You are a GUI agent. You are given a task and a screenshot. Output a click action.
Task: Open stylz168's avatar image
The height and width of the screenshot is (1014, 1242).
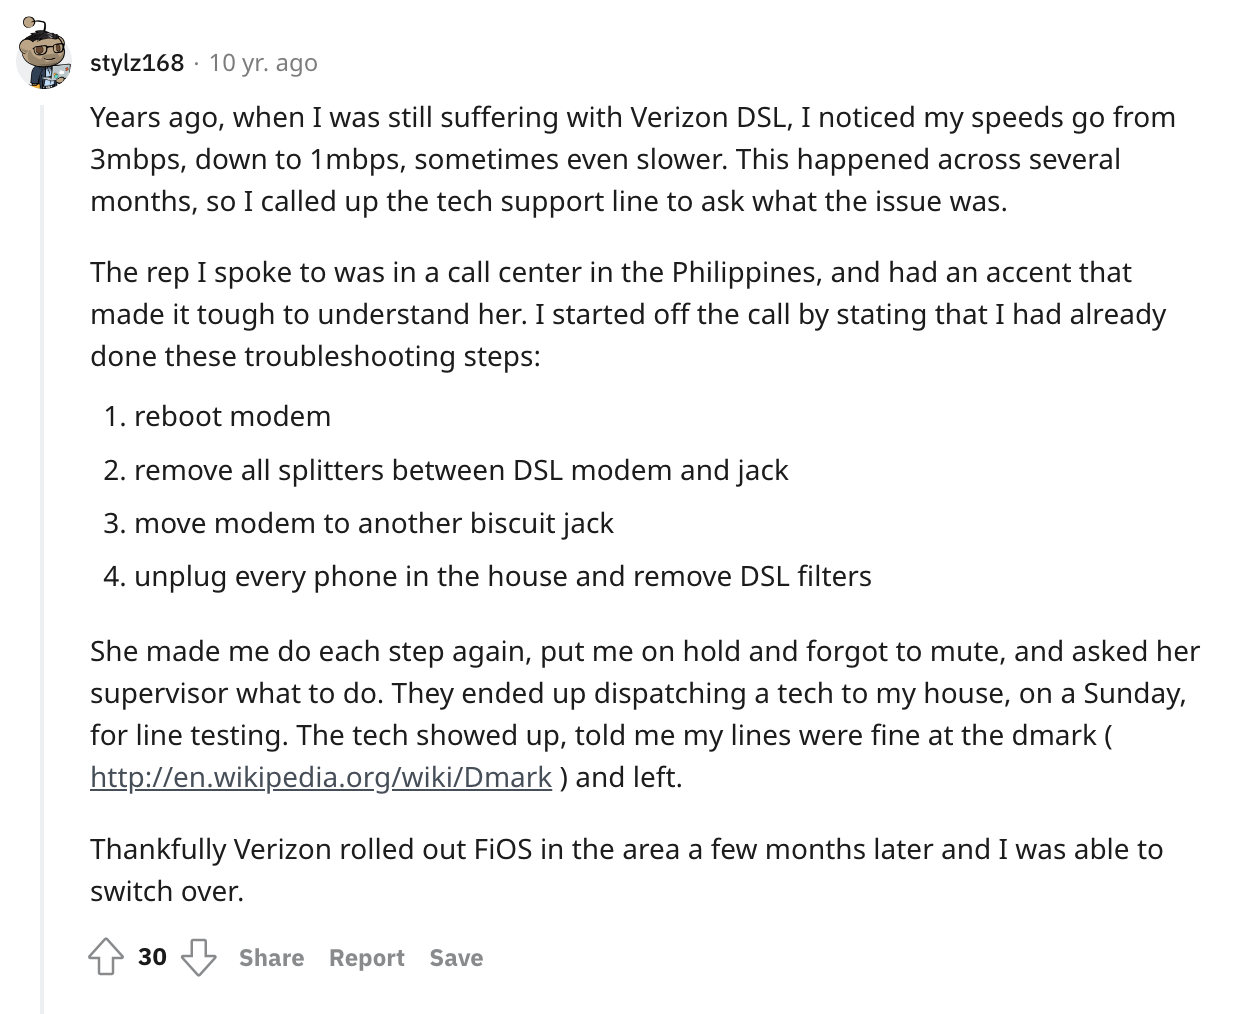(43, 57)
